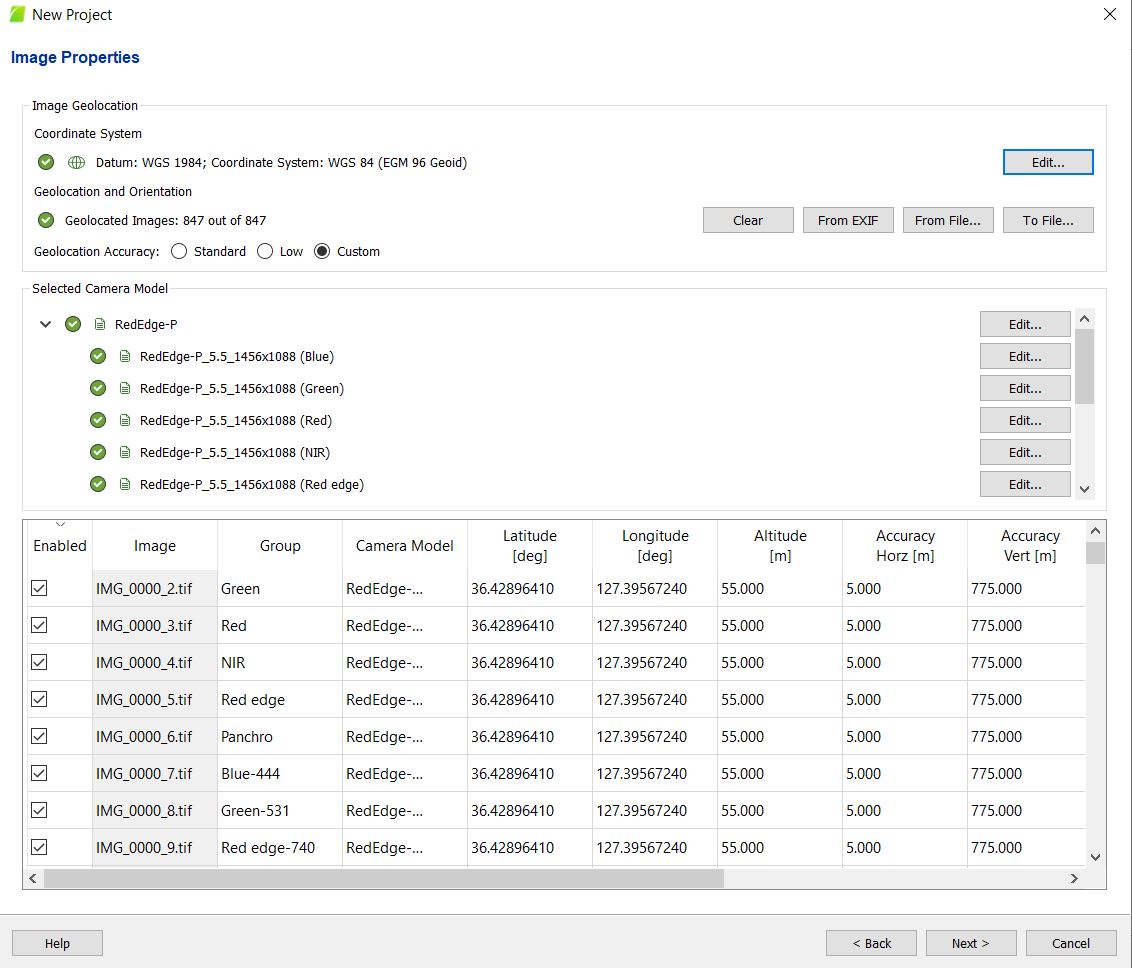Click green check for the (Red) camera model
This screenshot has height=968, width=1132.
point(98,420)
